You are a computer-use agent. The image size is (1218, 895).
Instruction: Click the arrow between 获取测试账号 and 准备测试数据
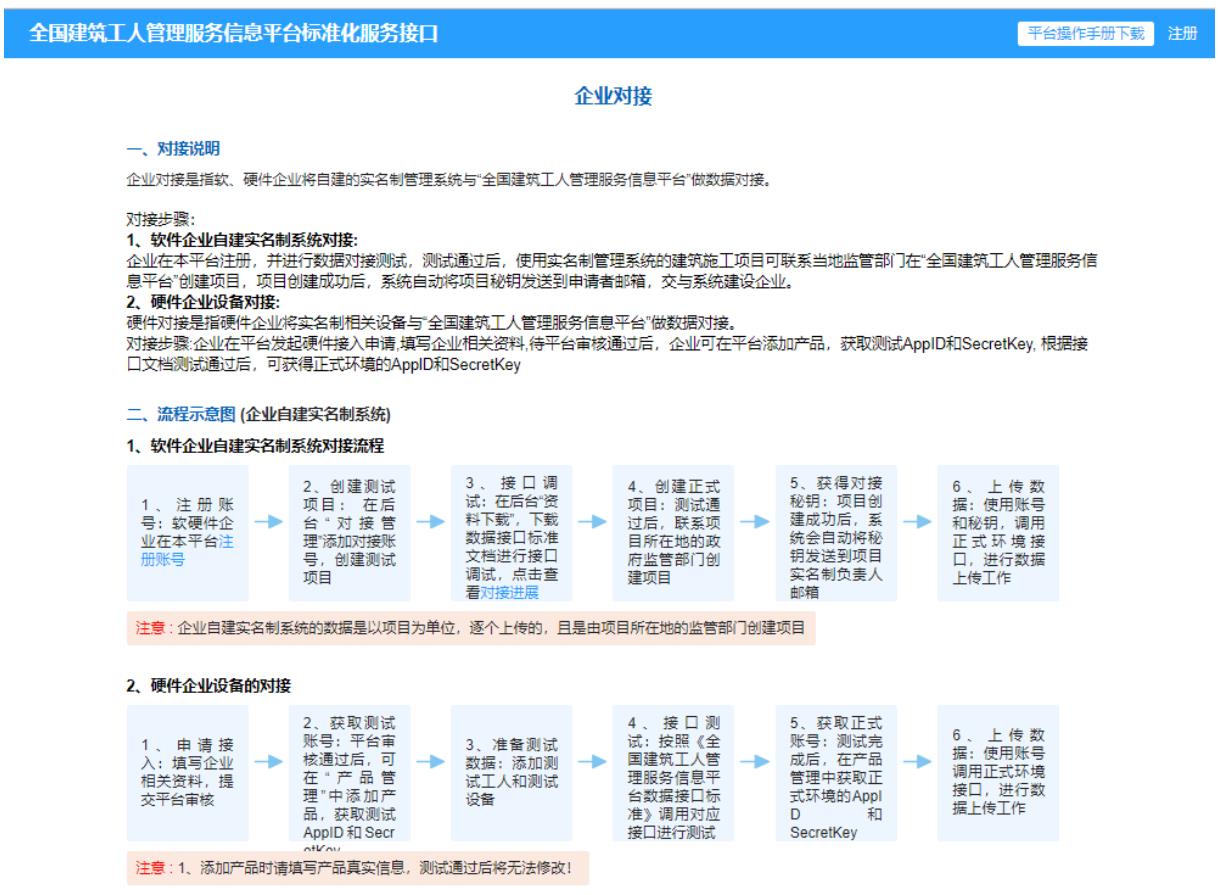430,761
